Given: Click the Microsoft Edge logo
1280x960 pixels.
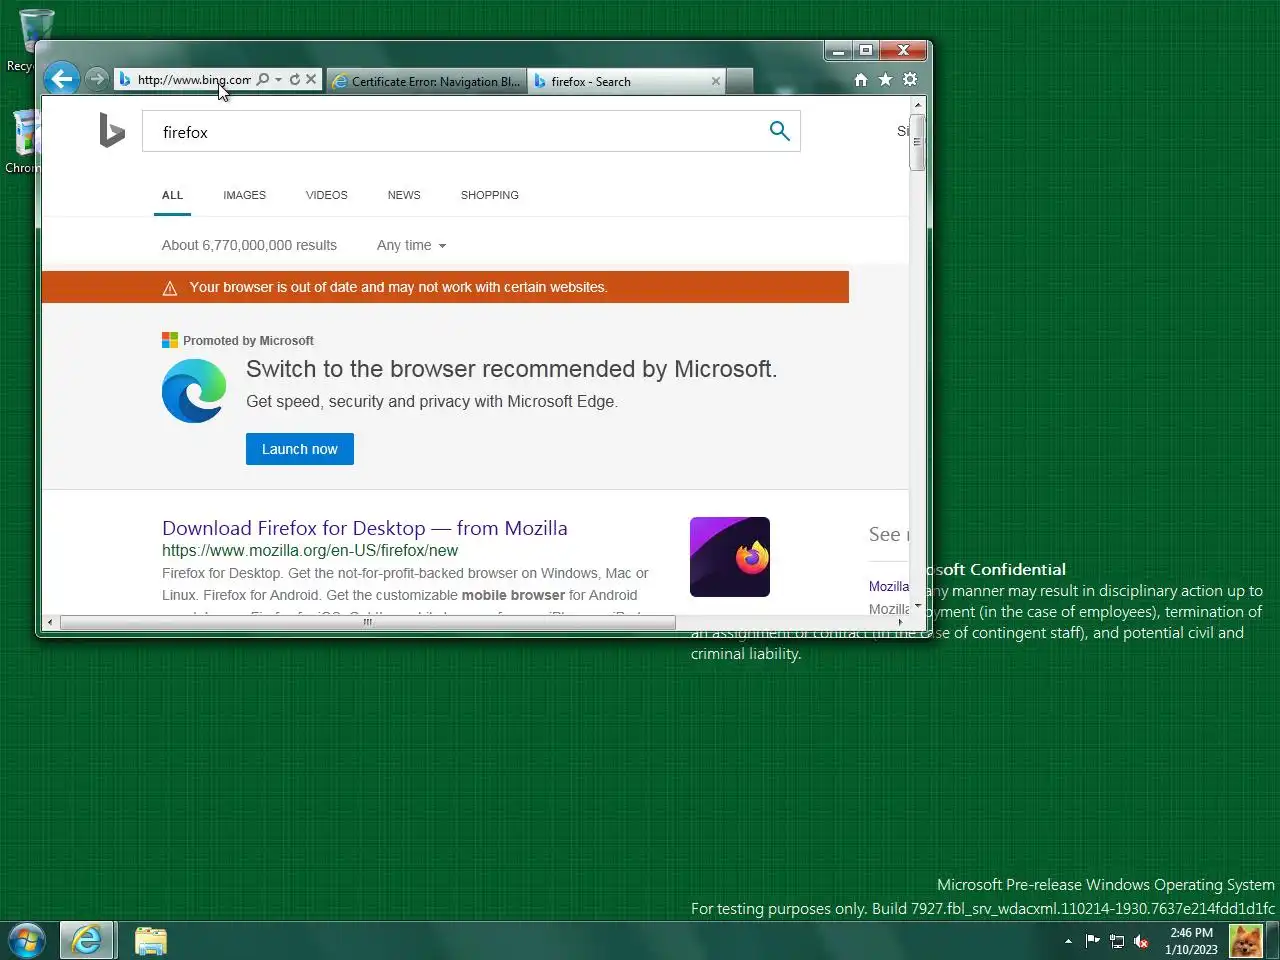Looking at the screenshot, I should click(194, 391).
